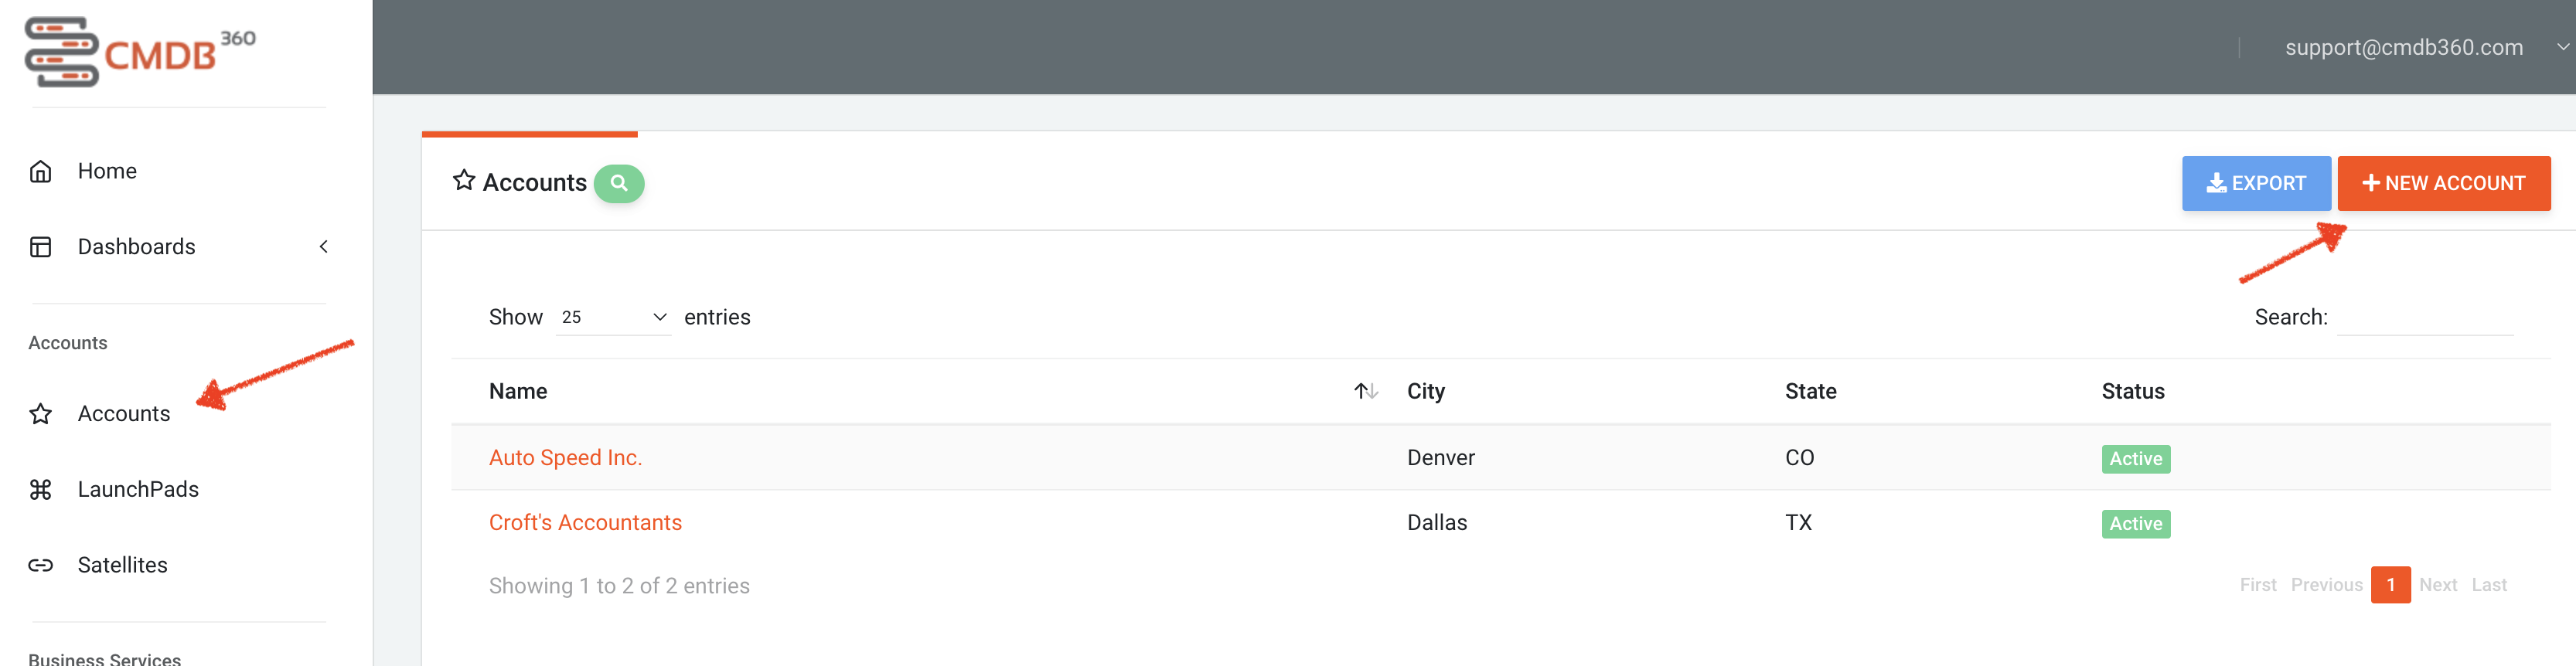Create a new account with NEW ACCOUNT
Viewport: 2576px width, 666px height.
tap(2444, 183)
